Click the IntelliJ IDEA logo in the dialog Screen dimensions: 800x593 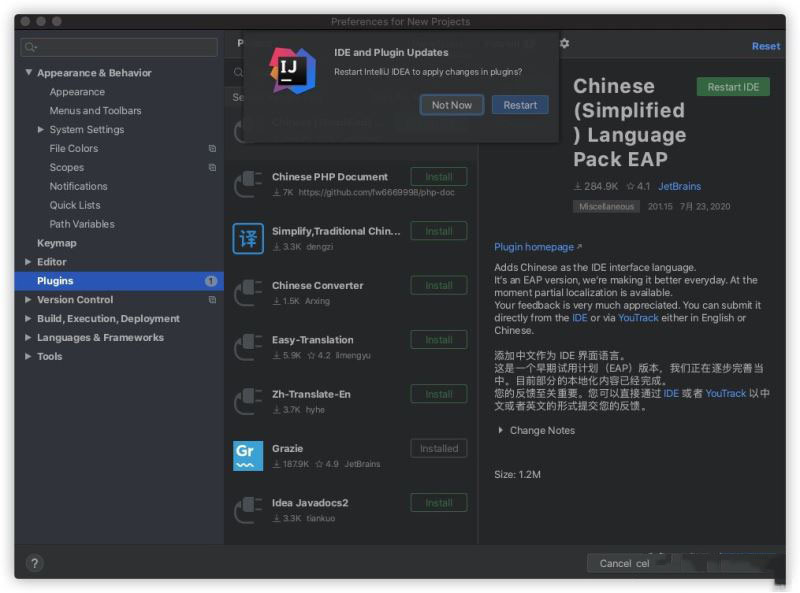click(292, 70)
